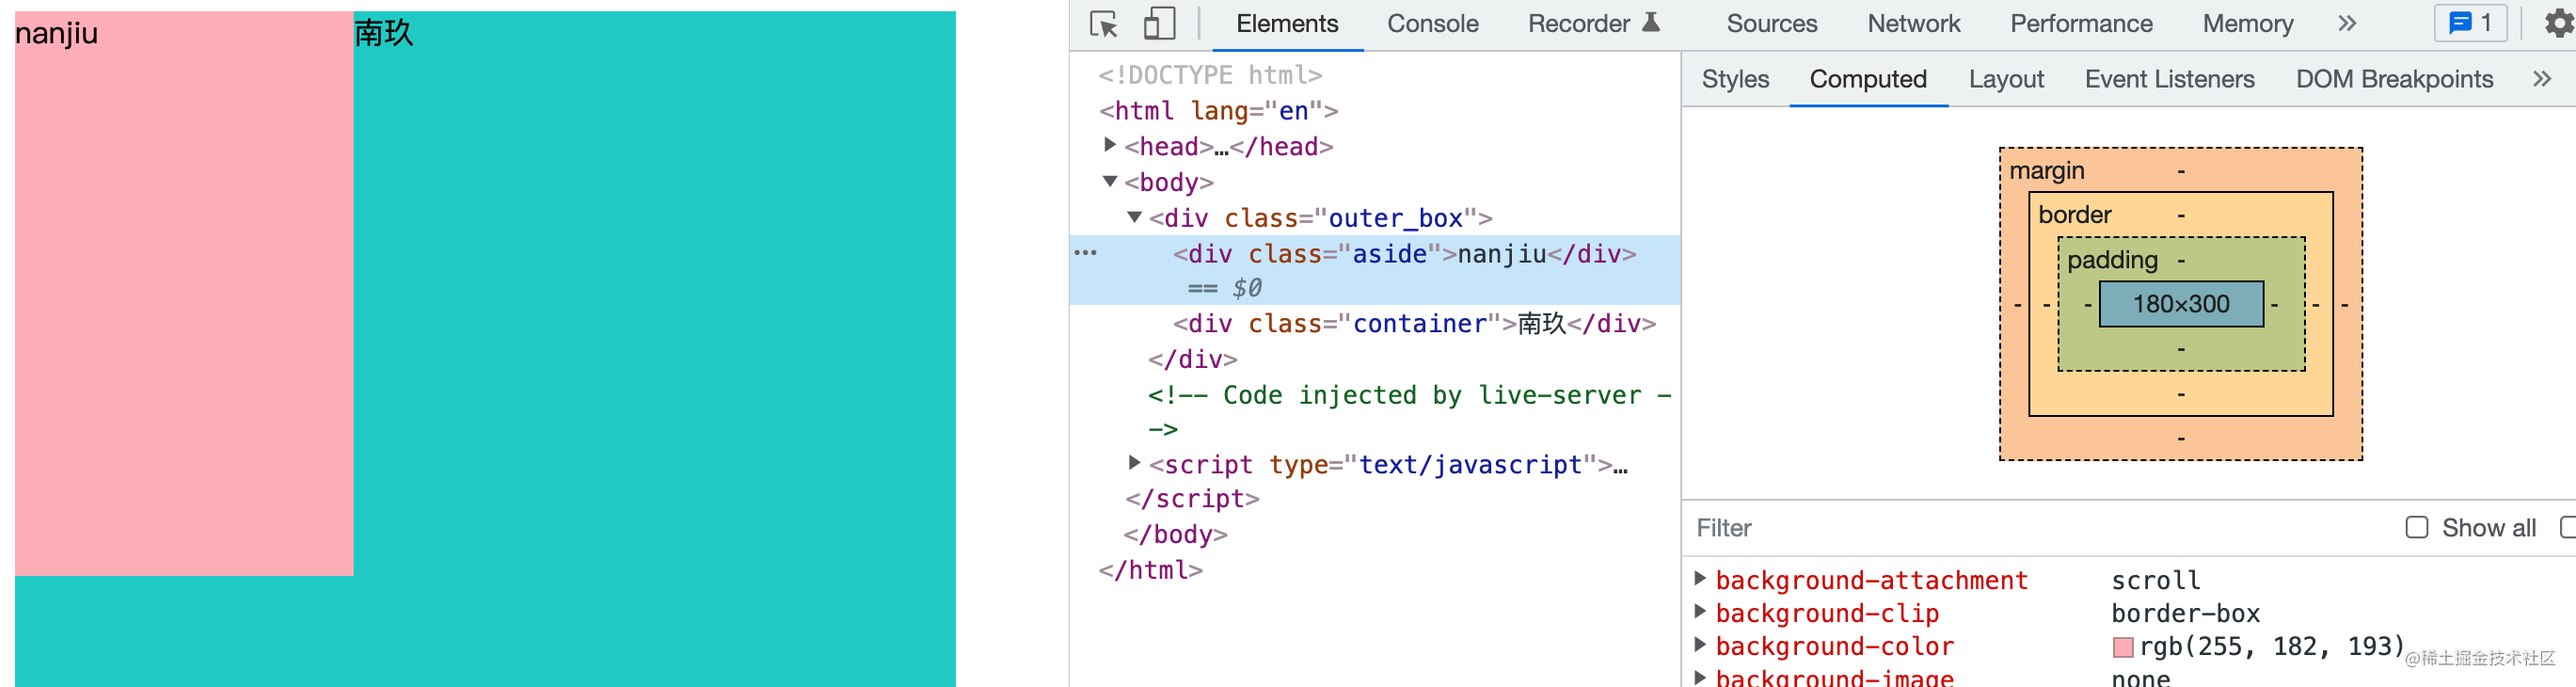Open the Memory tab
The width and height of the screenshot is (2576, 687).
click(x=2247, y=24)
